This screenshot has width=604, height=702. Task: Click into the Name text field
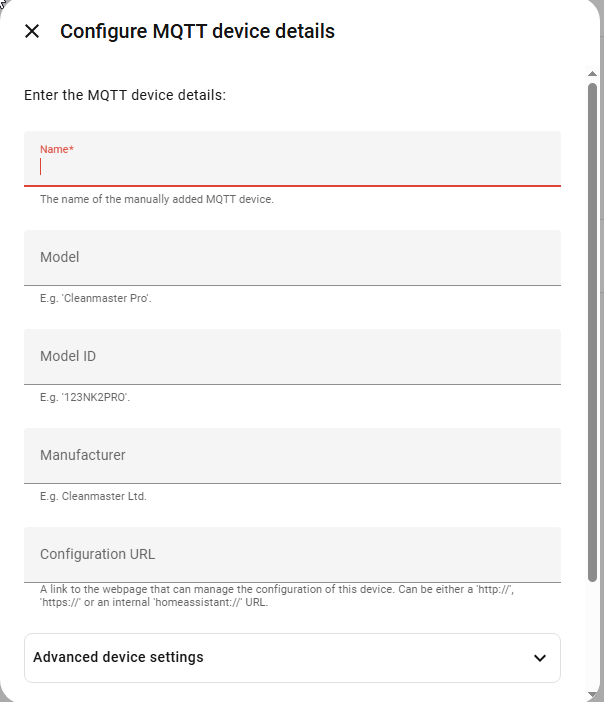[x=292, y=167]
